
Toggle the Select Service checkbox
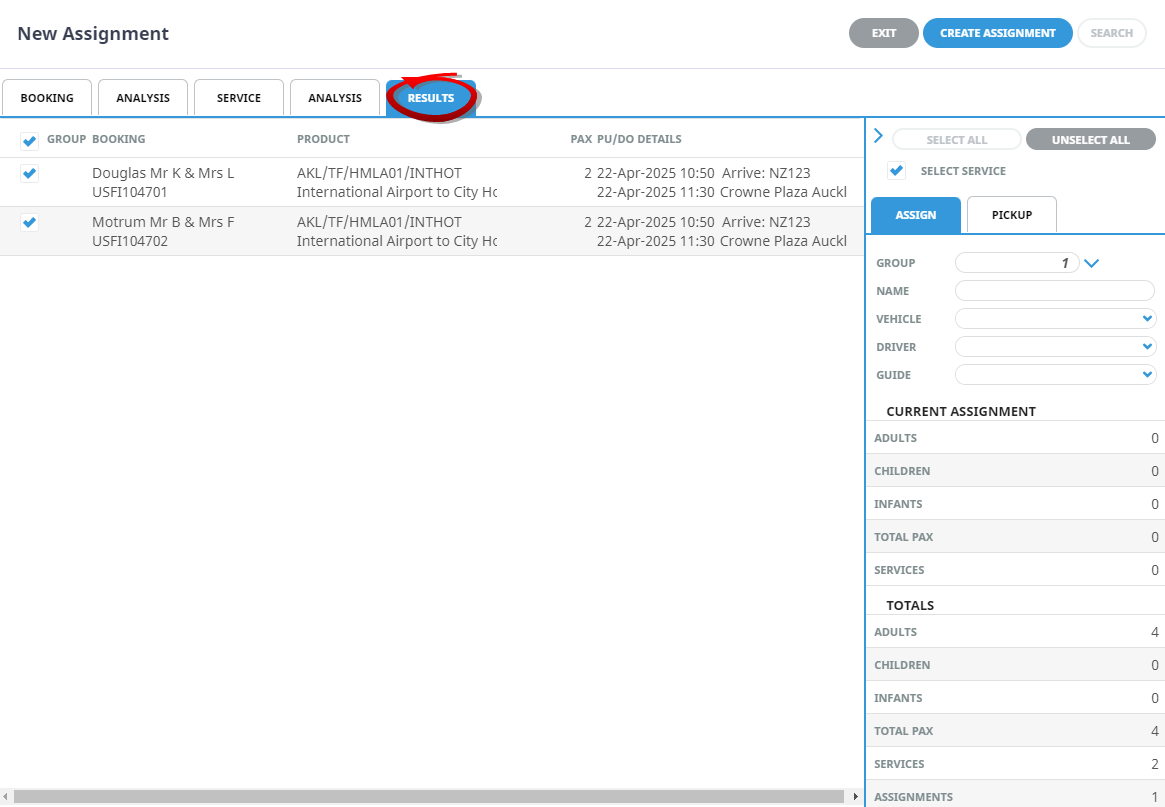tap(897, 171)
